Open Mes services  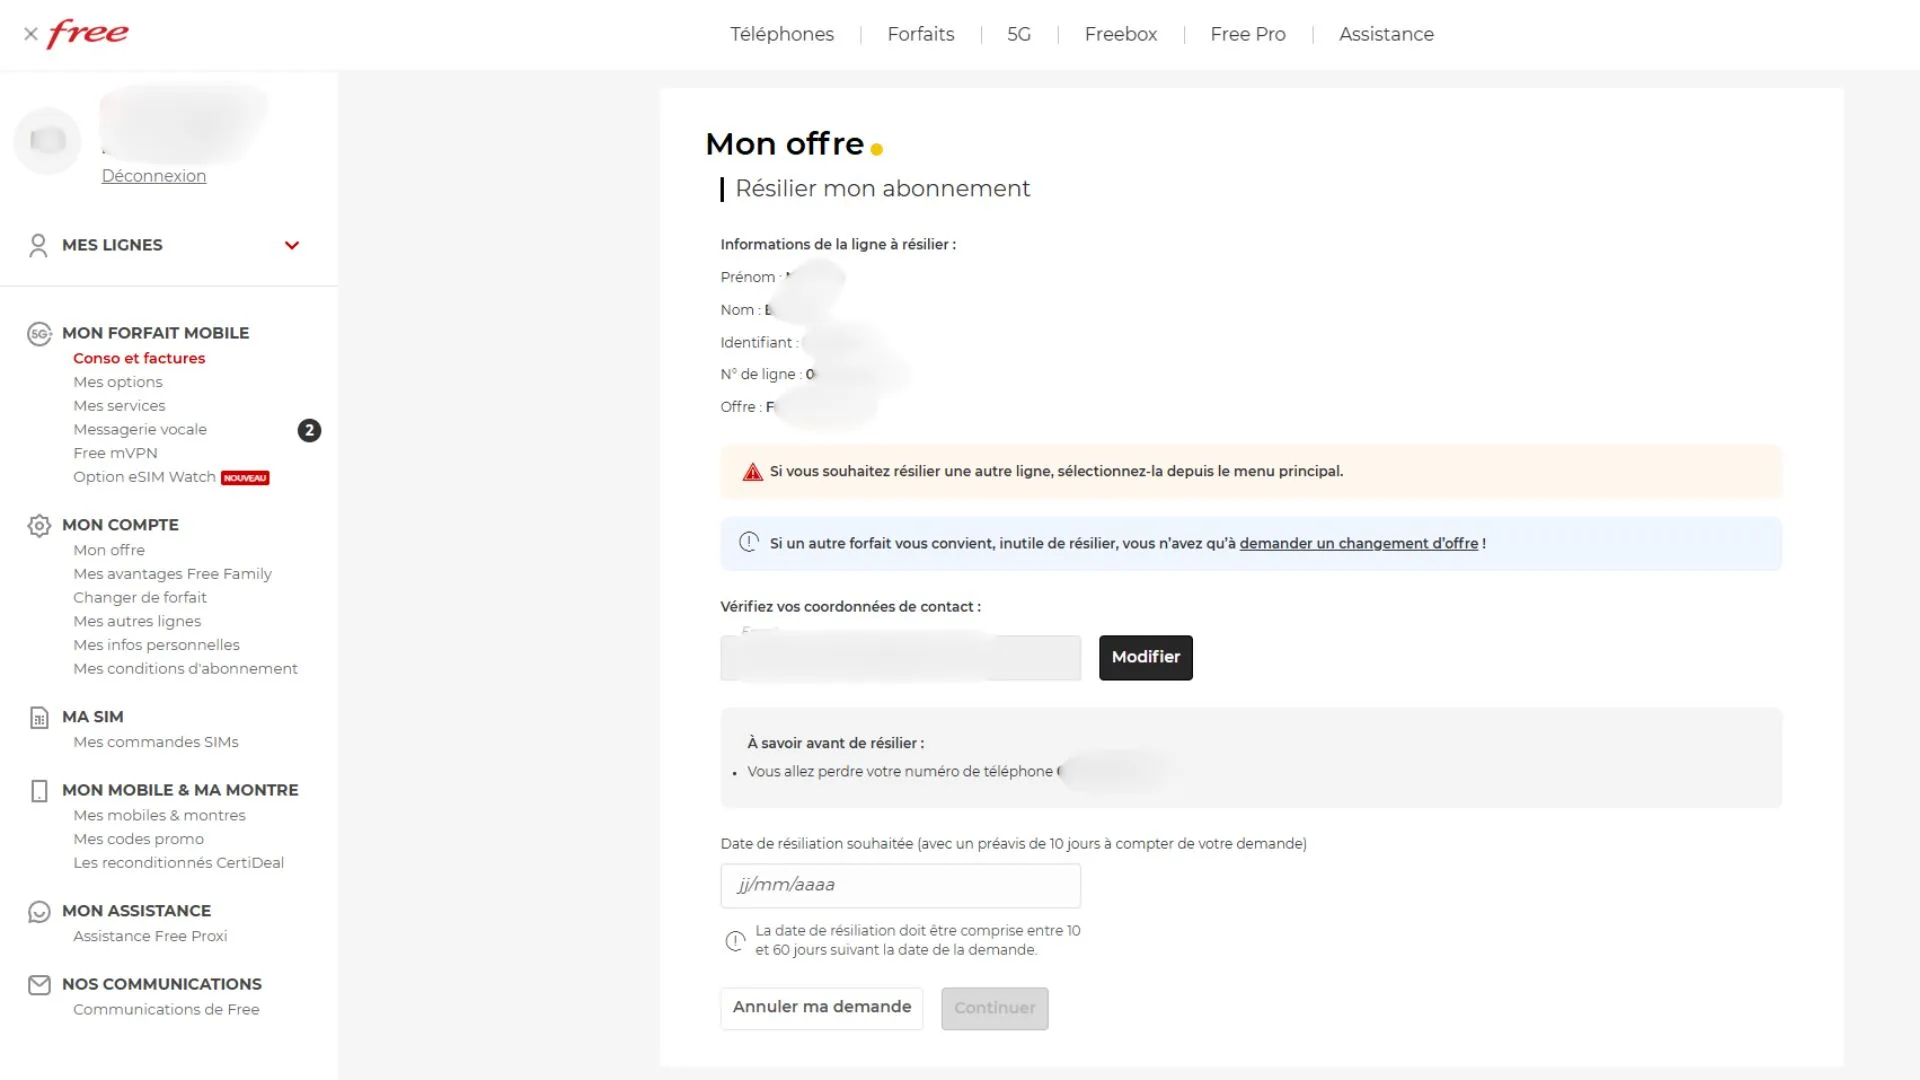coord(119,406)
